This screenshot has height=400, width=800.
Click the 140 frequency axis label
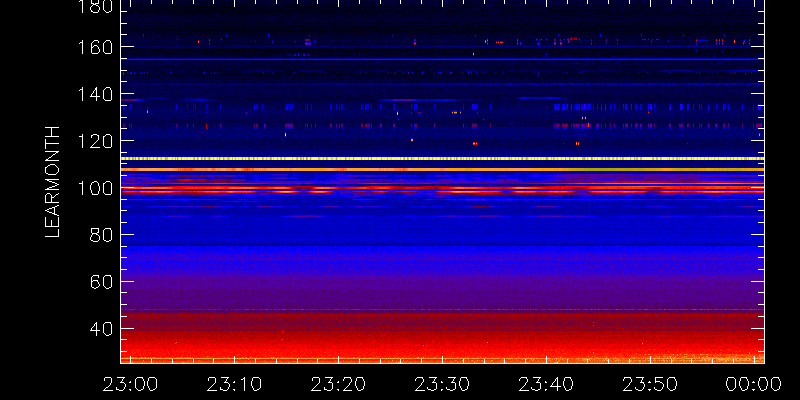(95, 94)
